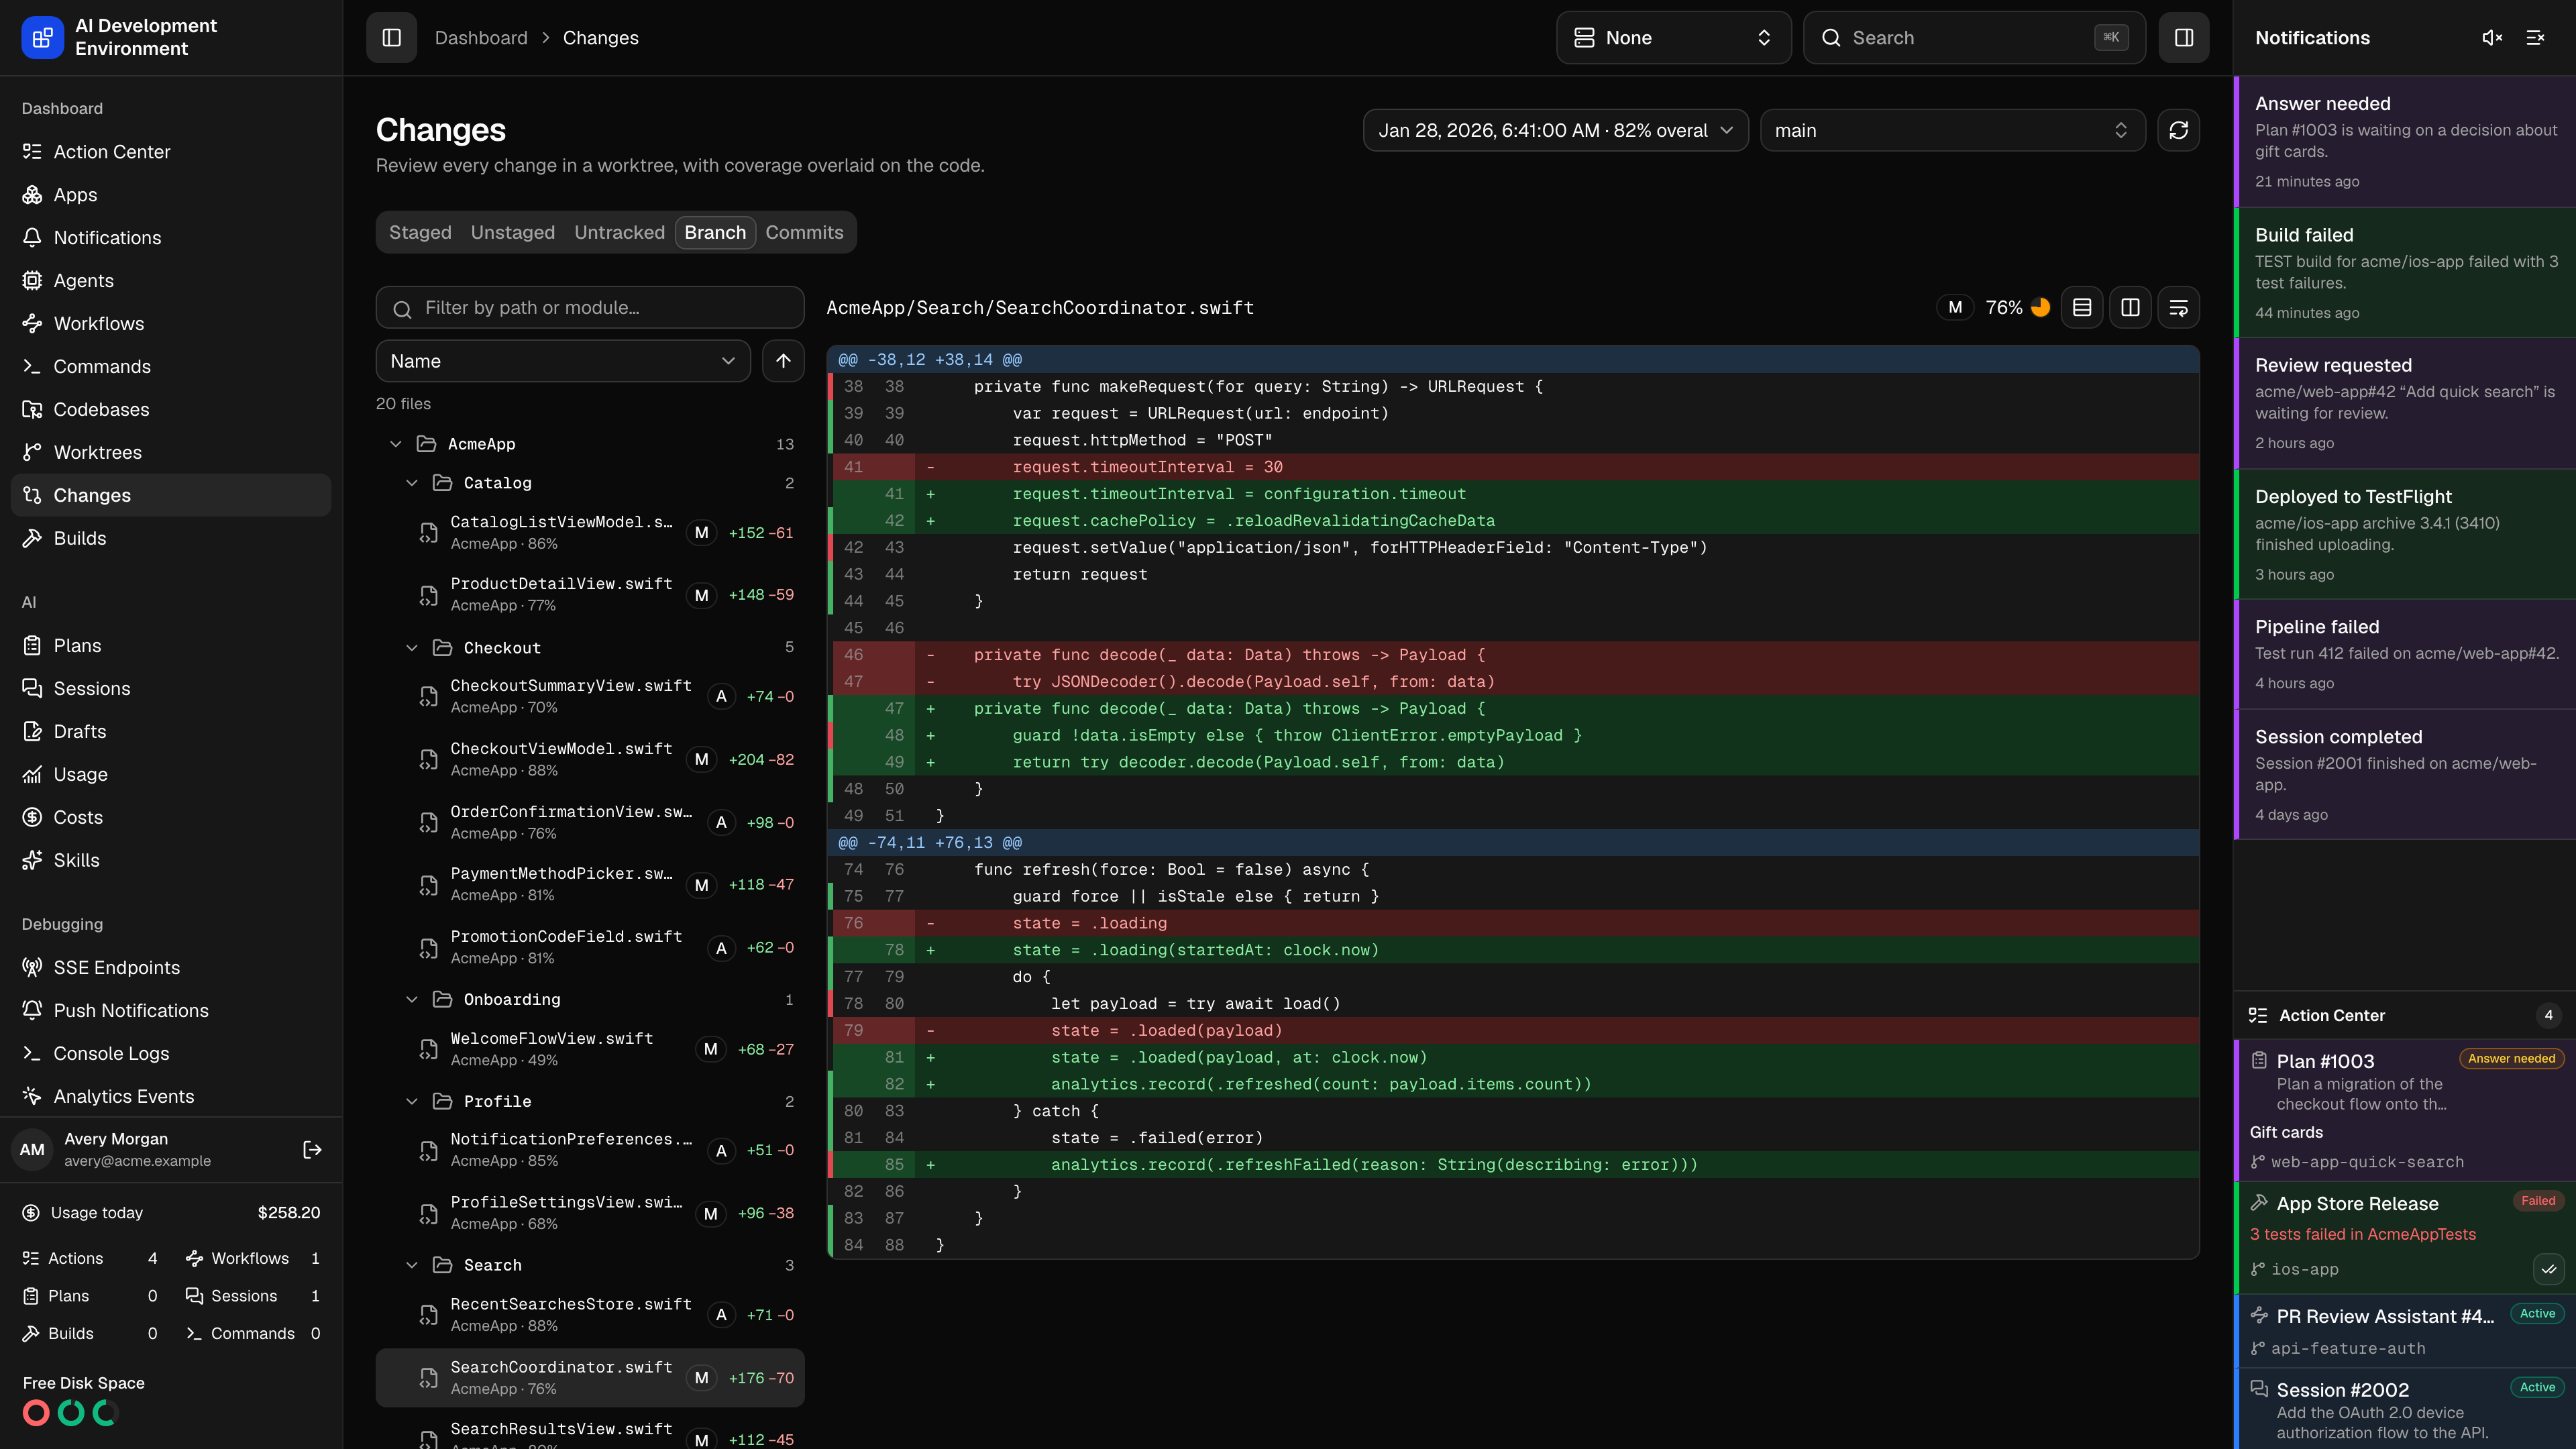Open the main branch selector
Screen dimensions: 2576x1449
pos(1952,130)
